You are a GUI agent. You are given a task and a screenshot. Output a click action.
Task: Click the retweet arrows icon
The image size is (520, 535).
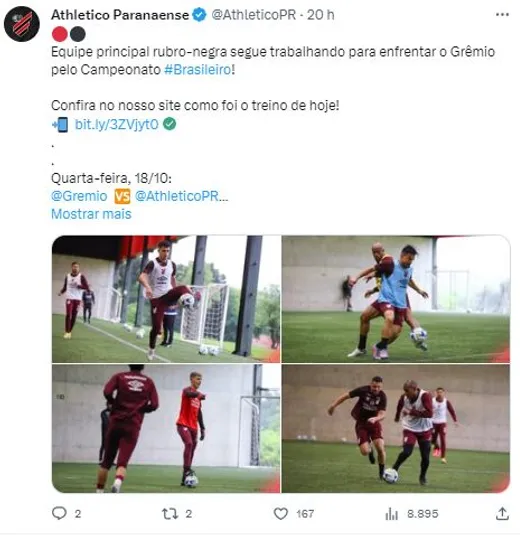(170, 514)
